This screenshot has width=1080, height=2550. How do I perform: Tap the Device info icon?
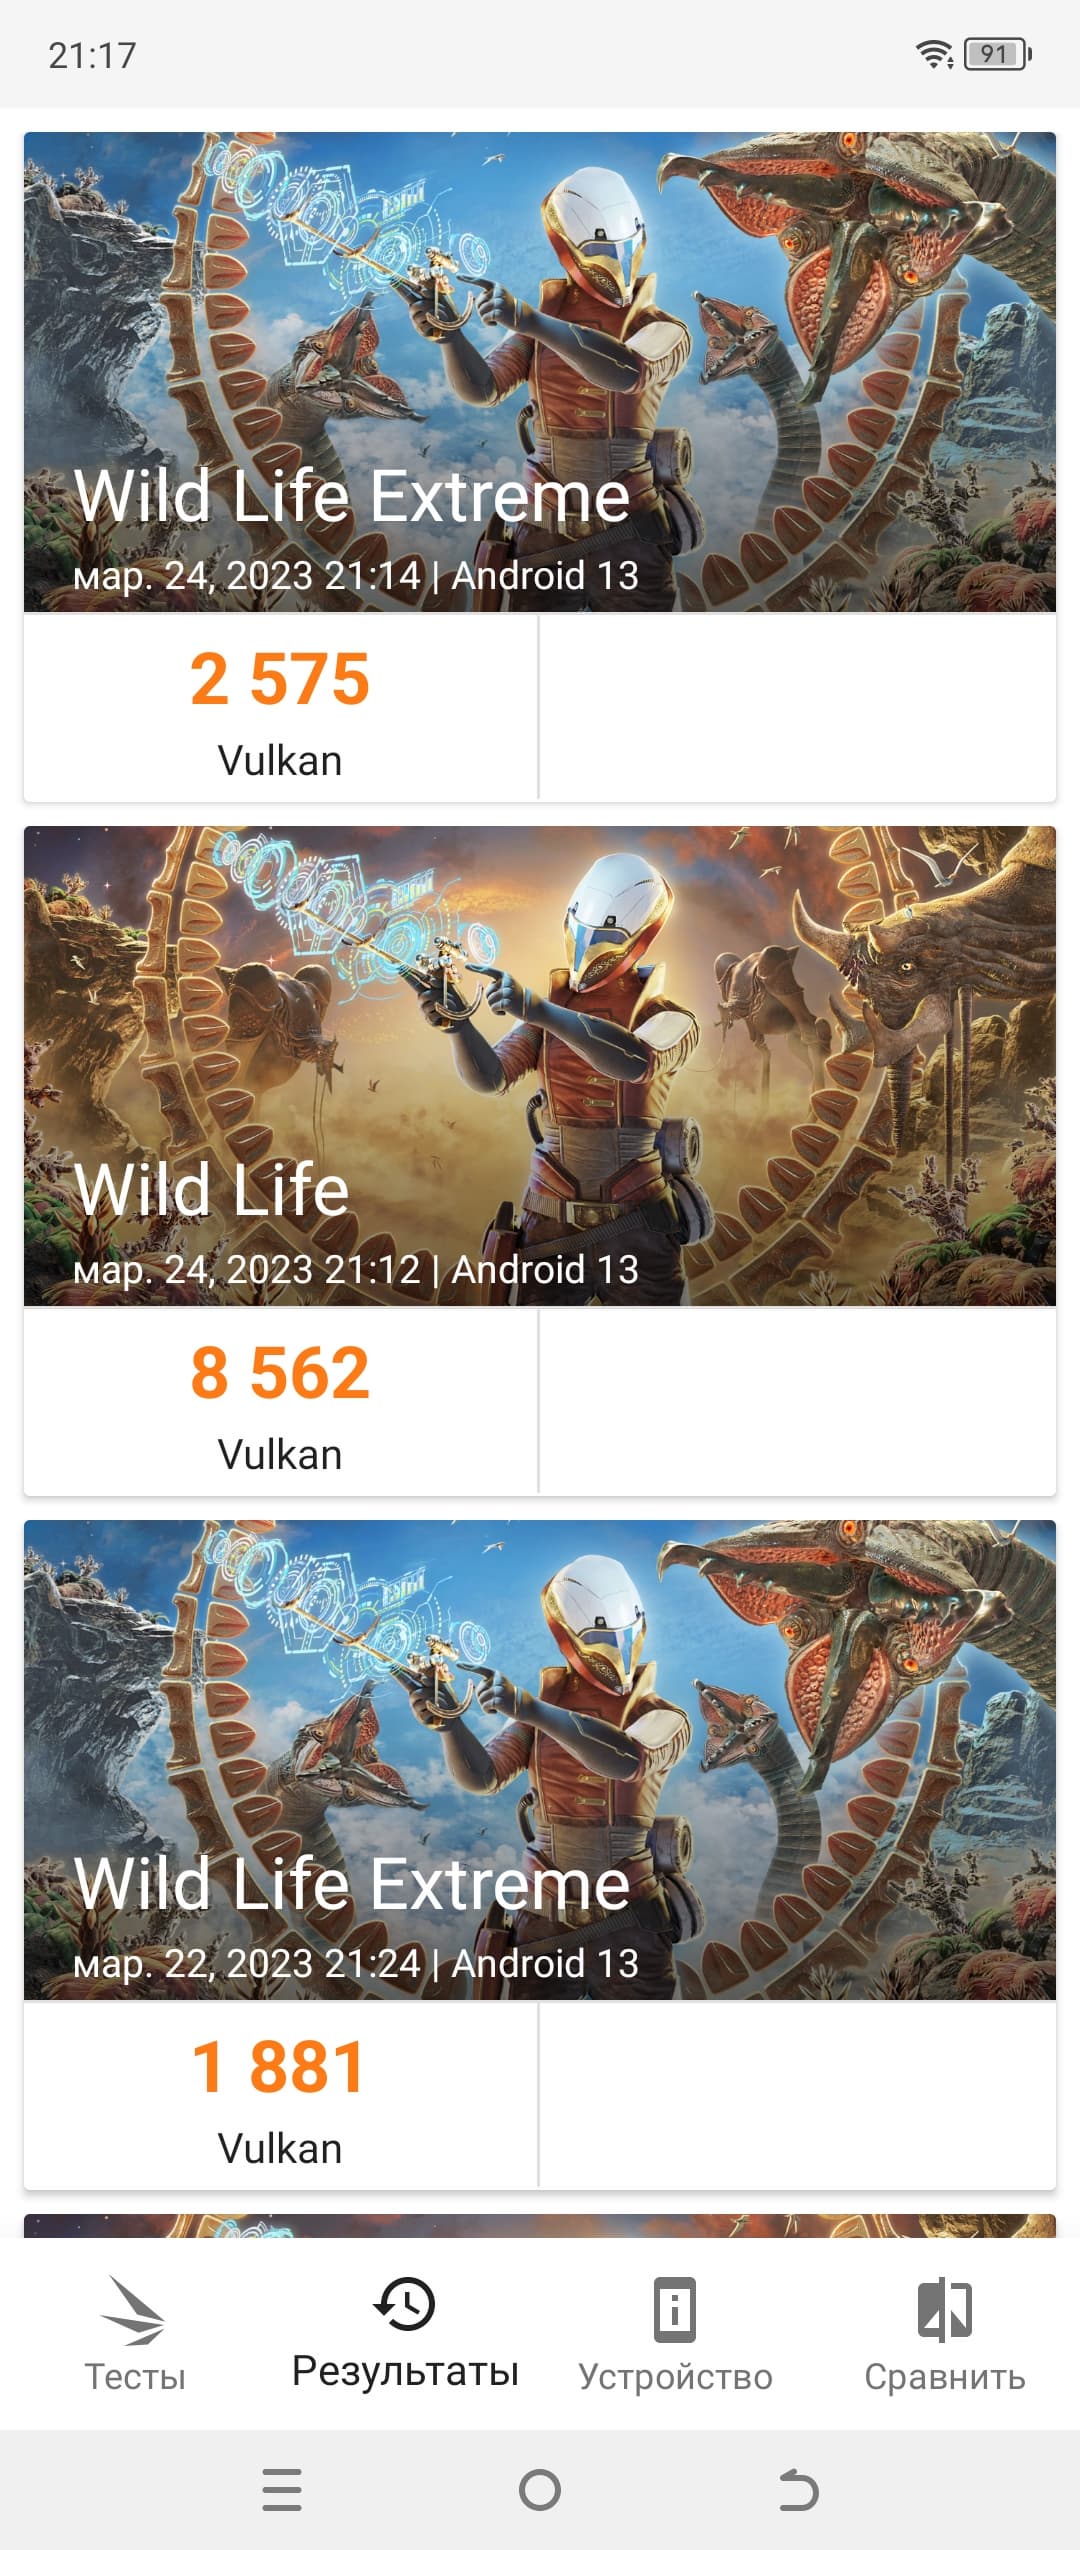(x=675, y=2310)
